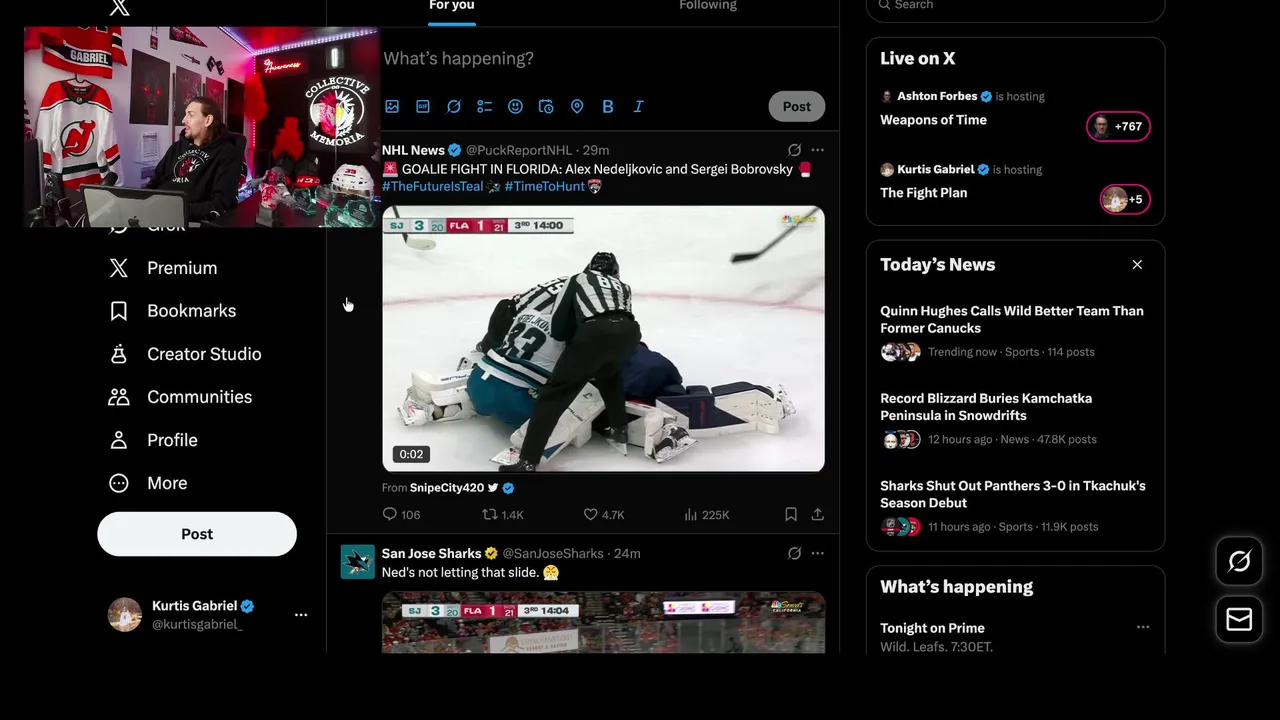
Task: Open the #TimeToHunt hashtag
Action: tap(545, 186)
